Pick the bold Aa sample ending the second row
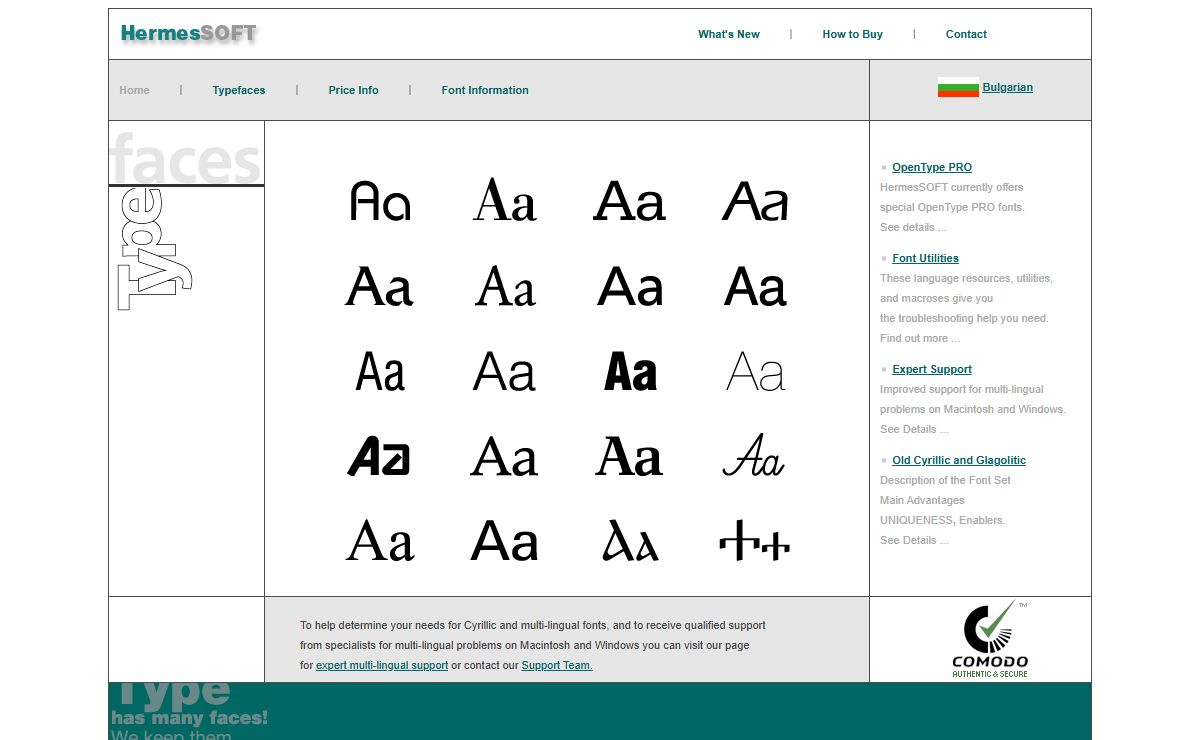 pyautogui.click(x=755, y=287)
